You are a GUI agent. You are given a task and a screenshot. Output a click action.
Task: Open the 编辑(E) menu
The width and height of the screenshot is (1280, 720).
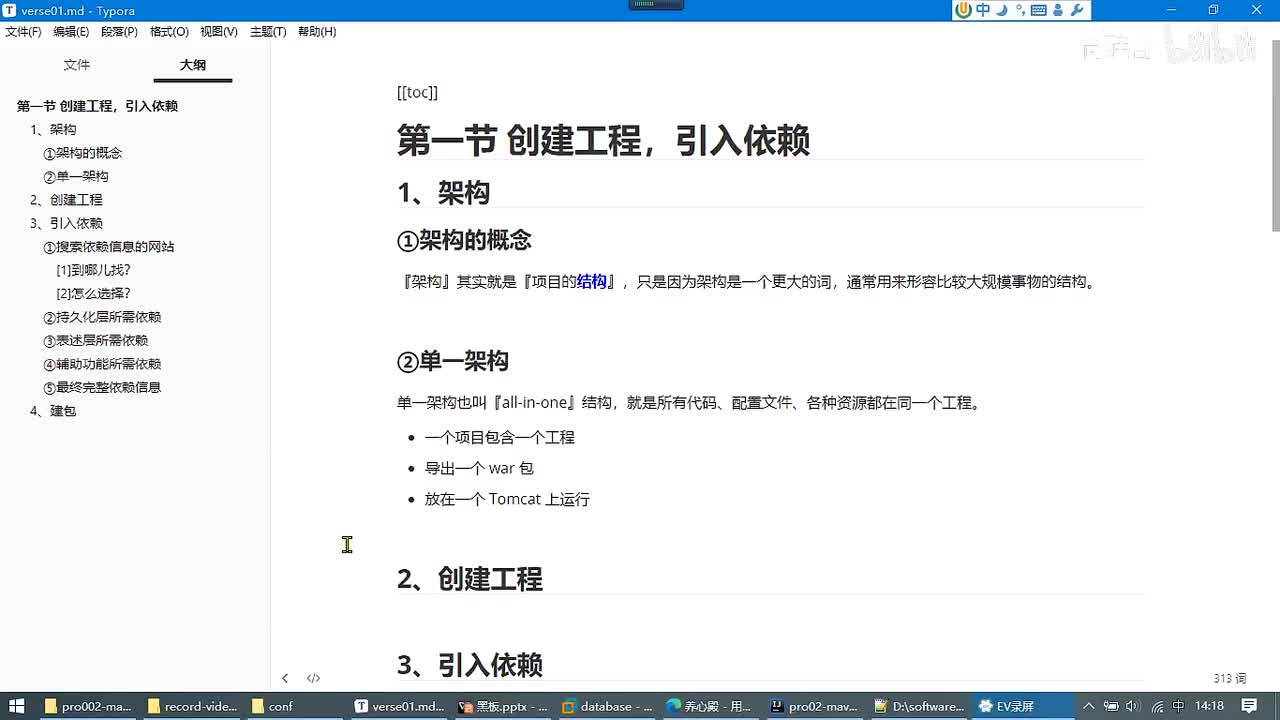71,32
